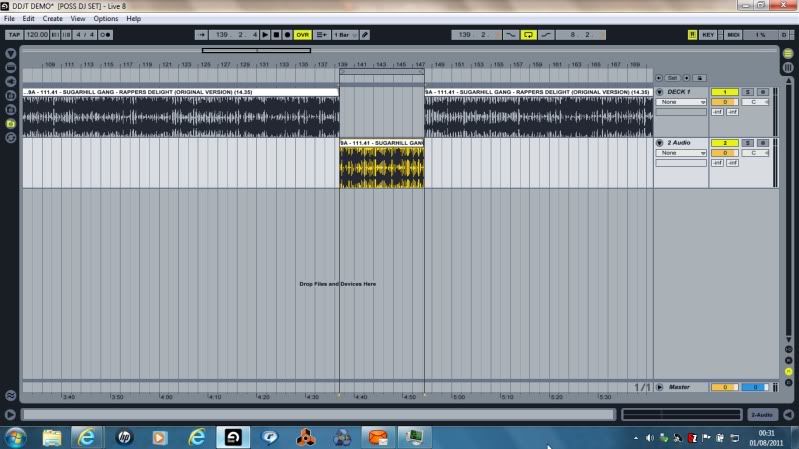Solo the DECK 1 track
The image size is (799, 449).
[747, 92]
